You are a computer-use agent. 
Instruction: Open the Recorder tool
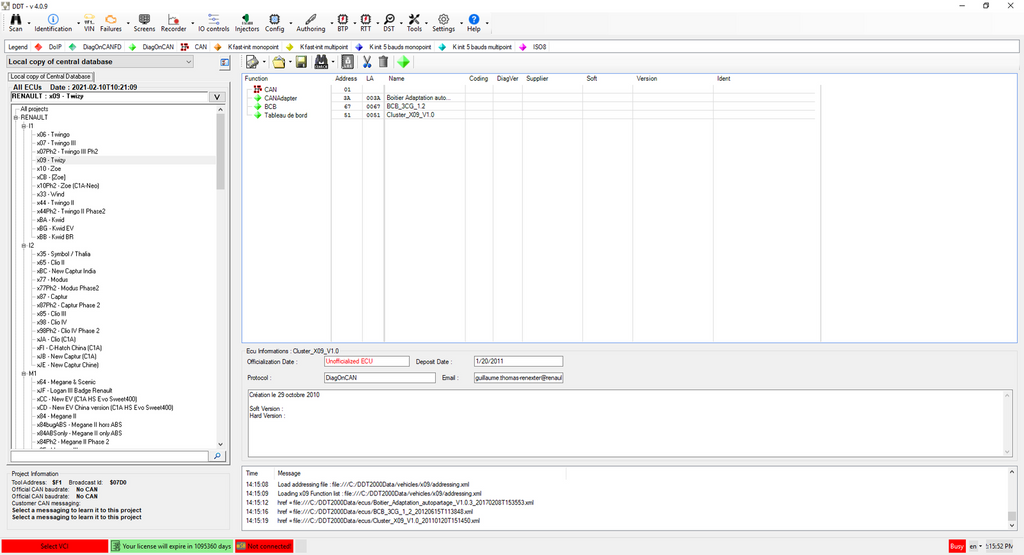173,23
